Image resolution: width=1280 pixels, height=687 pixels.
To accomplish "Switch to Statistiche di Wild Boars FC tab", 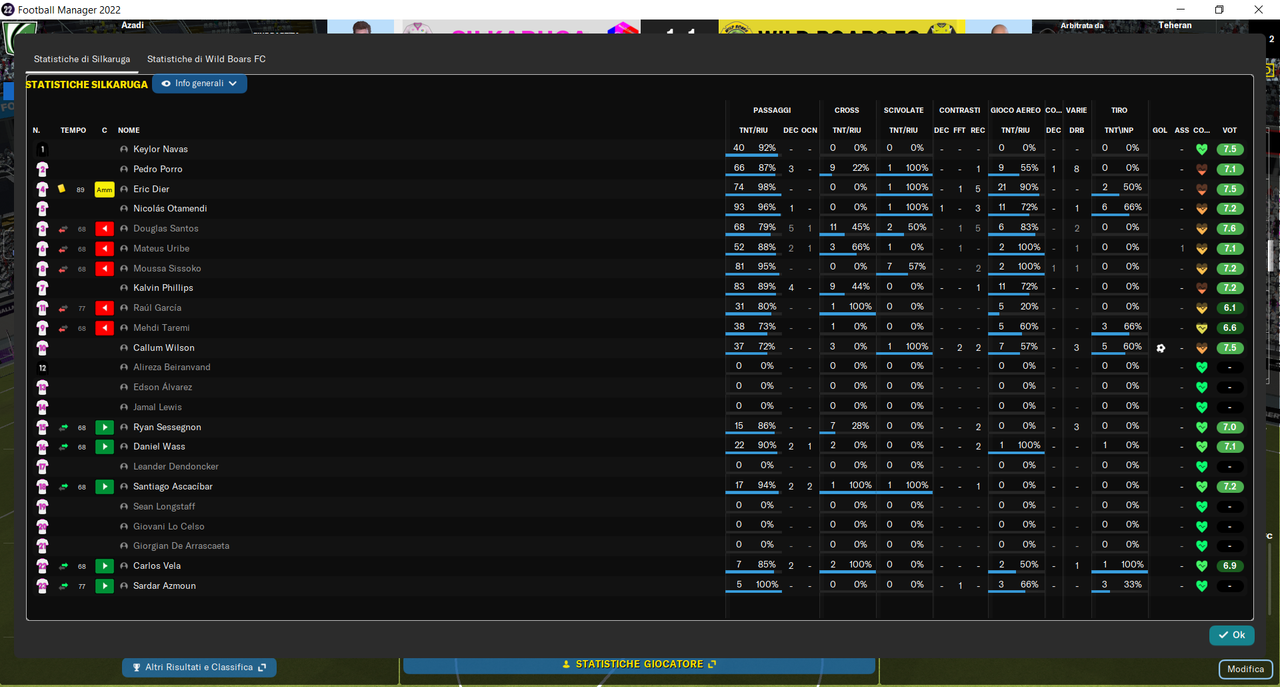I will pos(206,59).
